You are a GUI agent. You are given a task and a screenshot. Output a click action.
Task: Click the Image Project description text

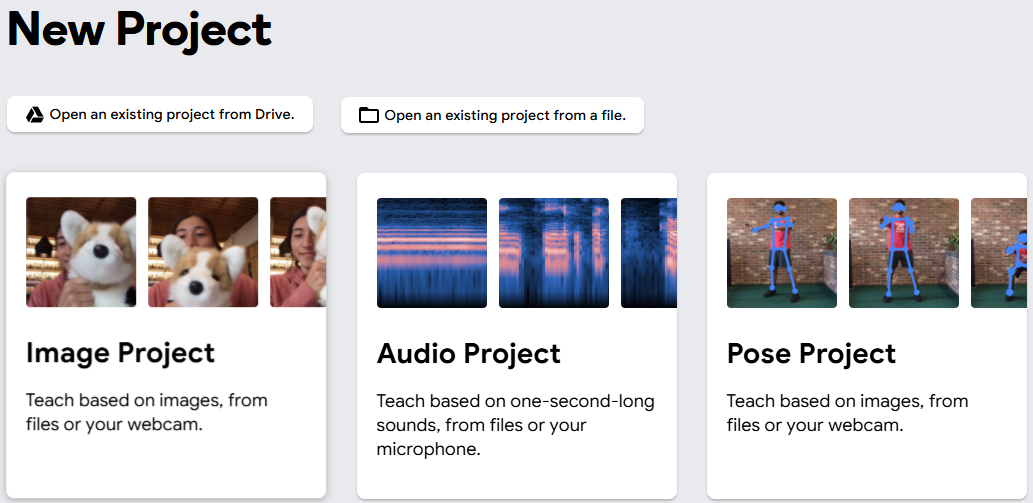[147, 413]
